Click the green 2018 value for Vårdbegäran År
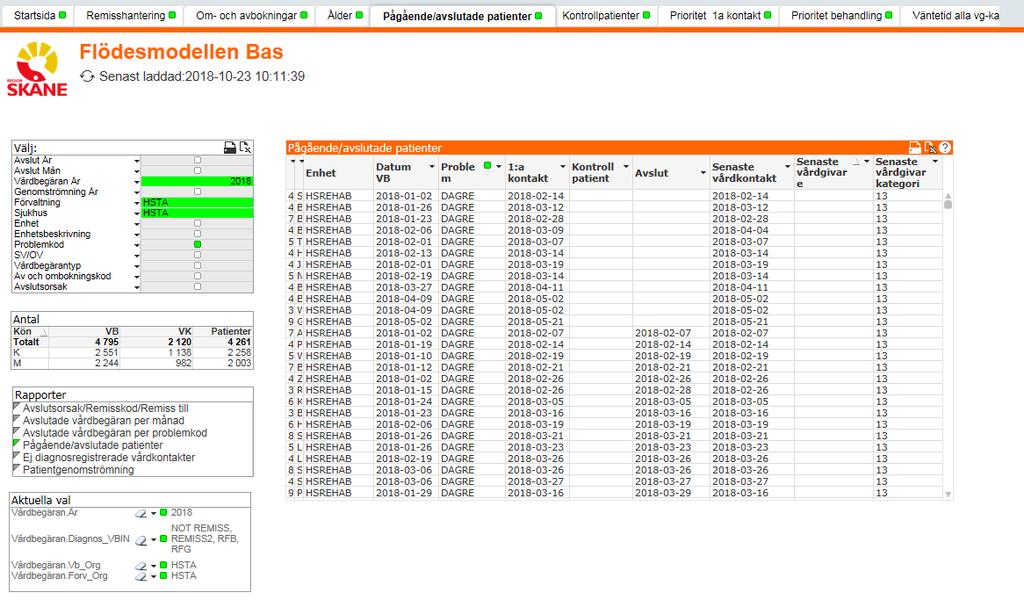This screenshot has height=600, width=1024. pyautogui.click(x=197, y=182)
